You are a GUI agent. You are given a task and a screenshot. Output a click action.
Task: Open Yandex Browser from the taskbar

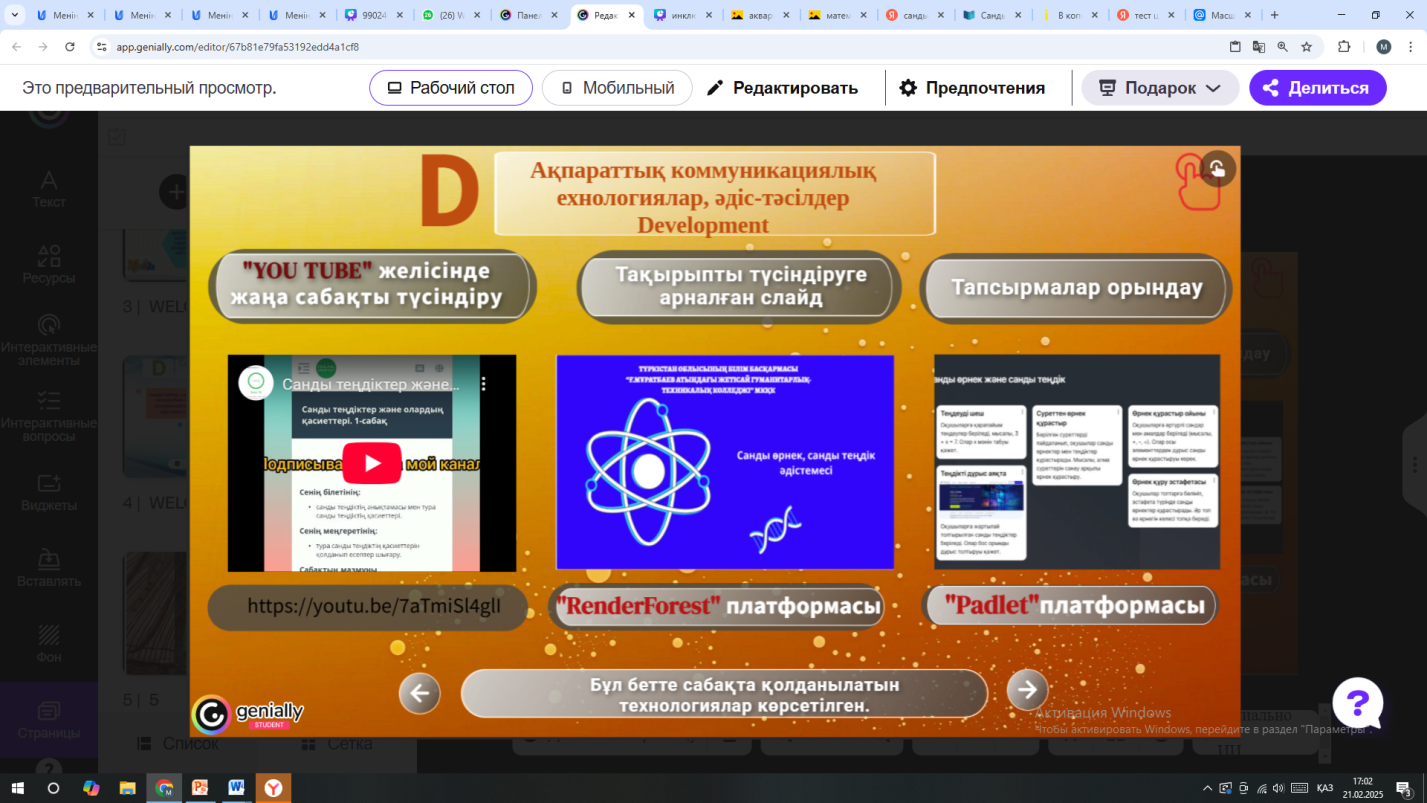tap(273, 788)
